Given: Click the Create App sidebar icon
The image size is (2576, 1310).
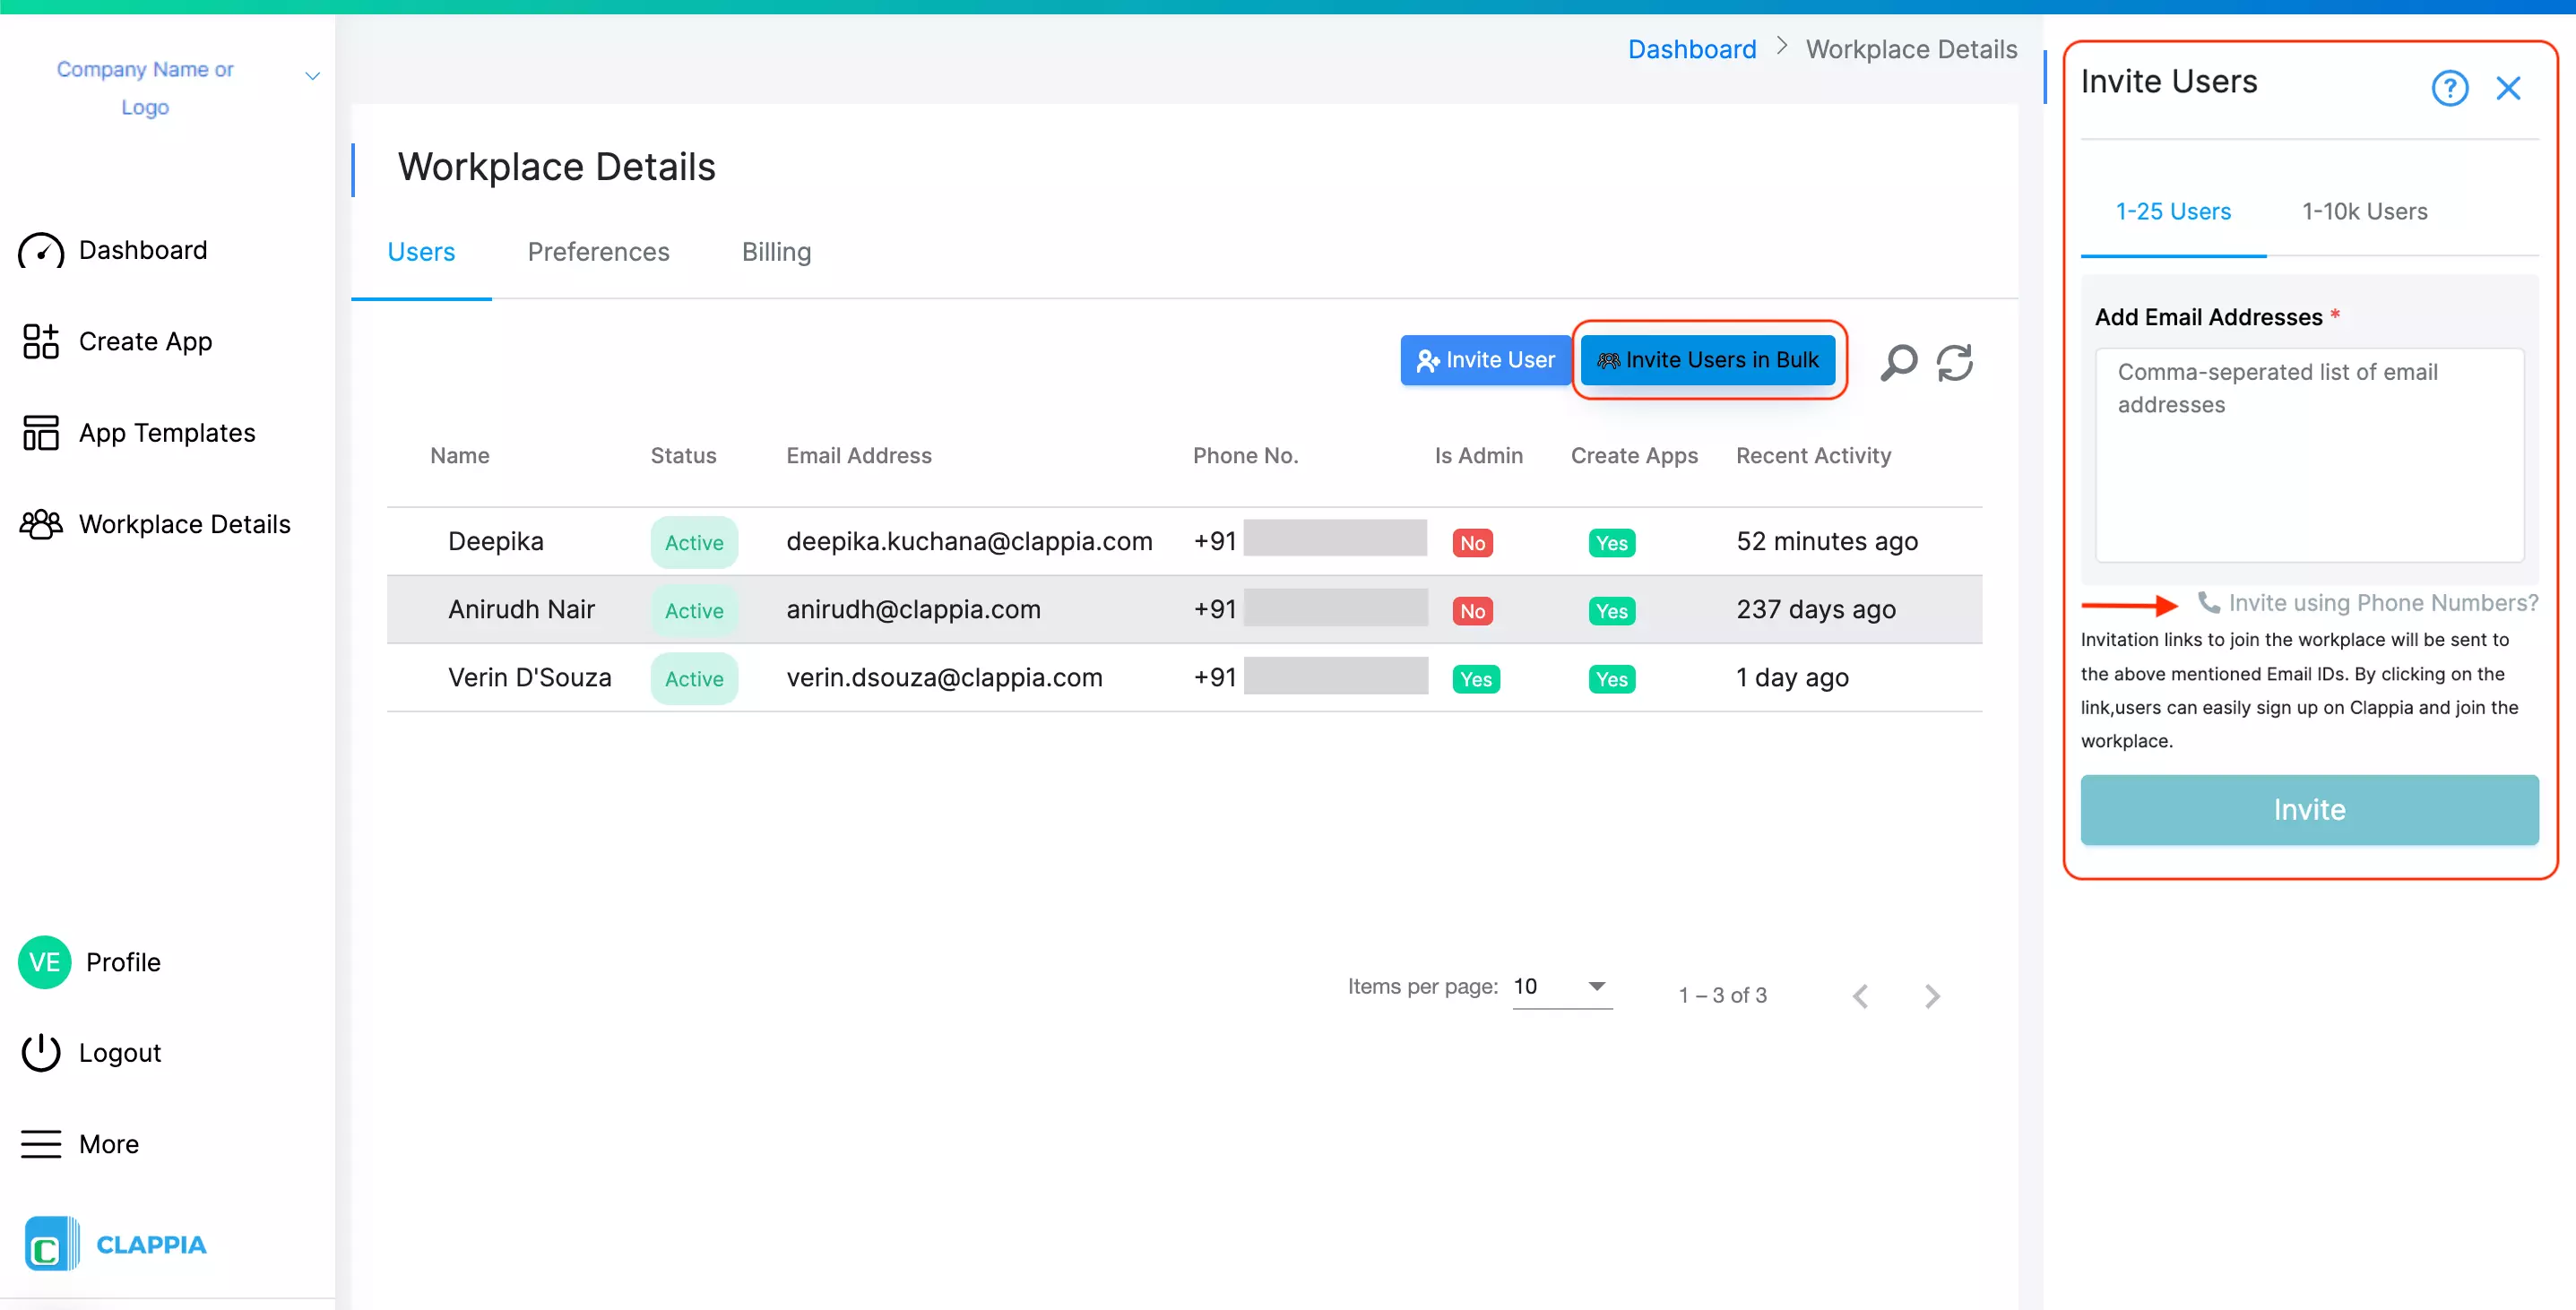Looking at the screenshot, I should click(40, 340).
